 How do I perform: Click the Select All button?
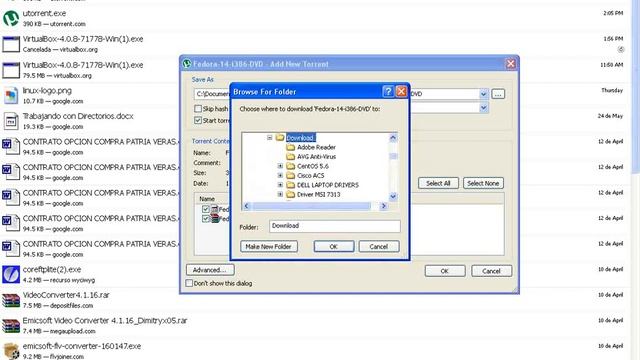point(438,183)
